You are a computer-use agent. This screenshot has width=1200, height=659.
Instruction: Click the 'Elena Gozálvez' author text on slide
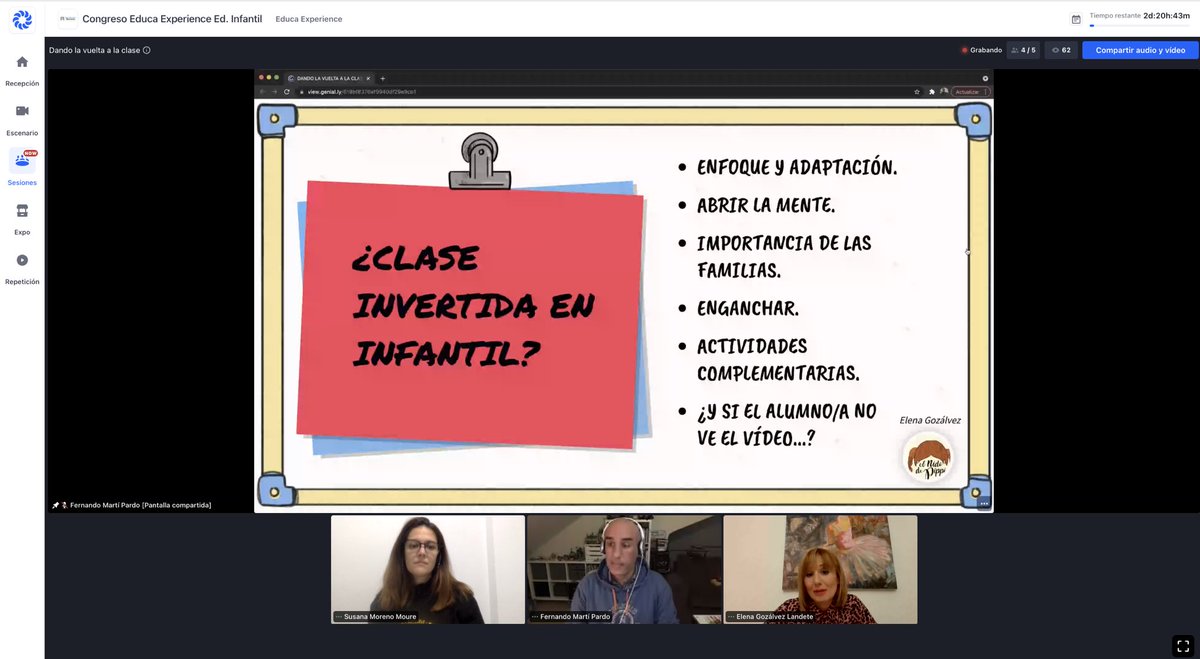coord(930,420)
